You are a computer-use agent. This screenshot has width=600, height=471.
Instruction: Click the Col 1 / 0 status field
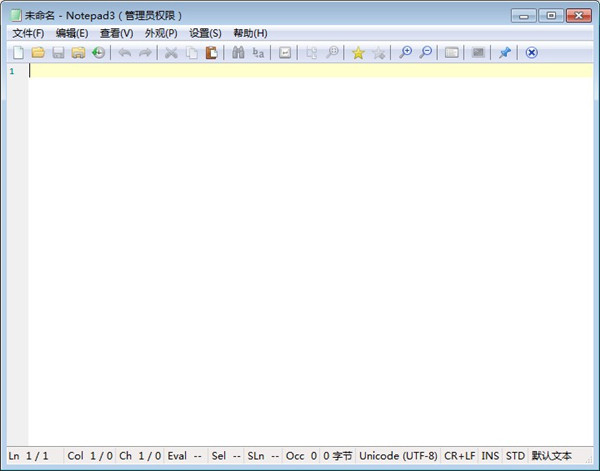[90, 456]
